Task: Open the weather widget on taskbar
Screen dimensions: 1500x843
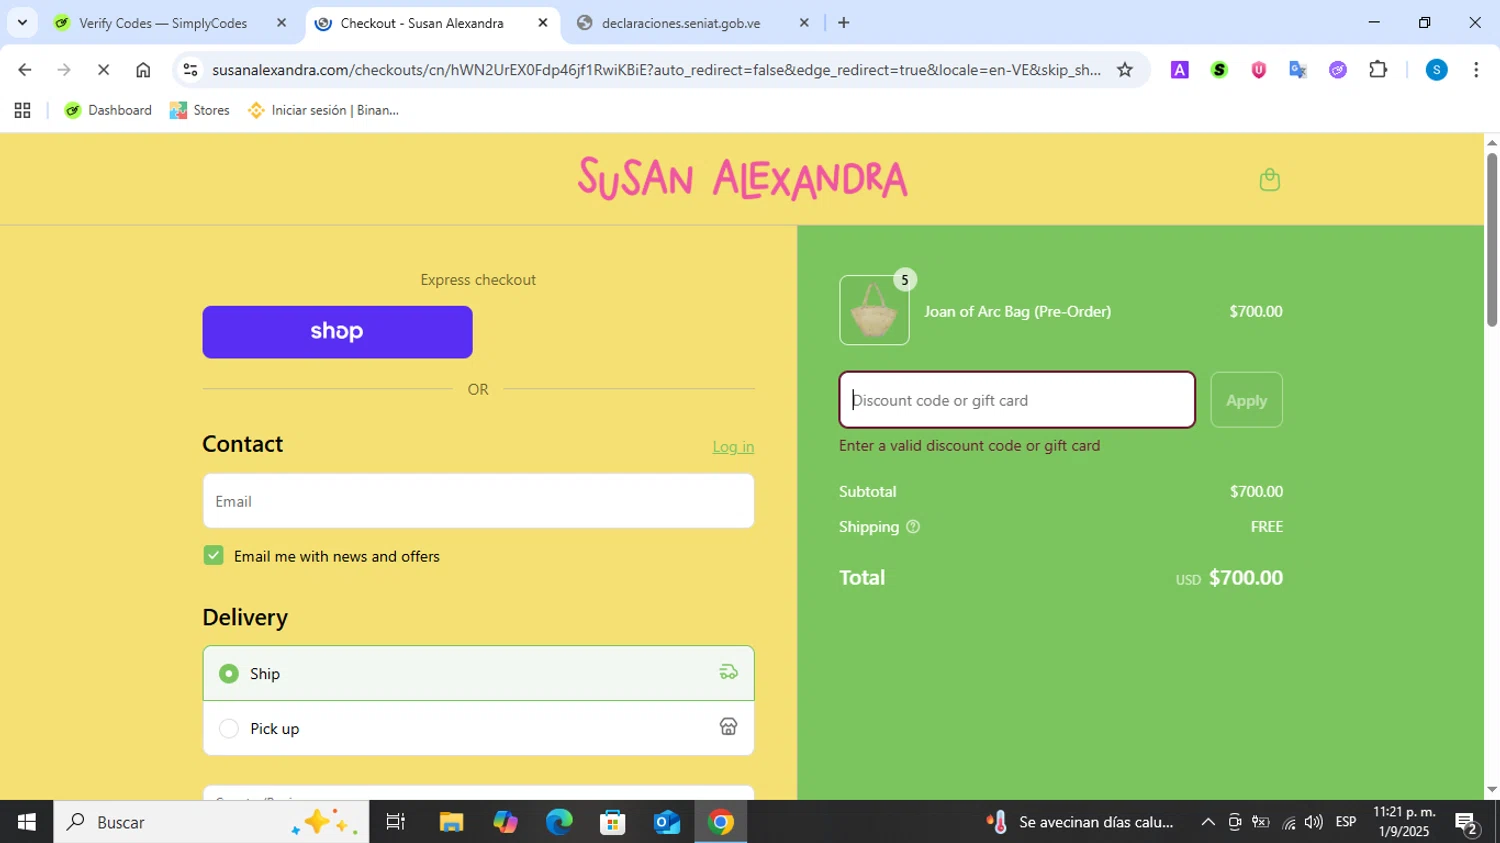Action: click(x=1081, y=822)
